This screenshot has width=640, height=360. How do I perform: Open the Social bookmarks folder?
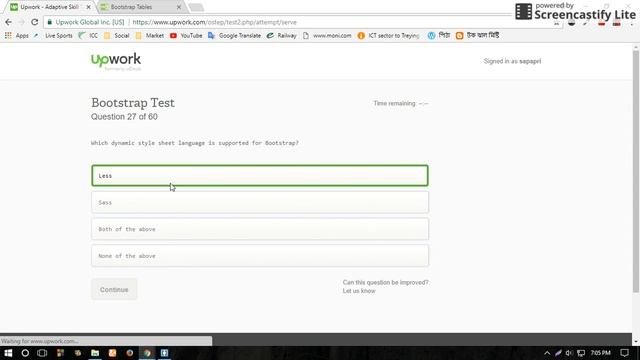click(116, 36)
